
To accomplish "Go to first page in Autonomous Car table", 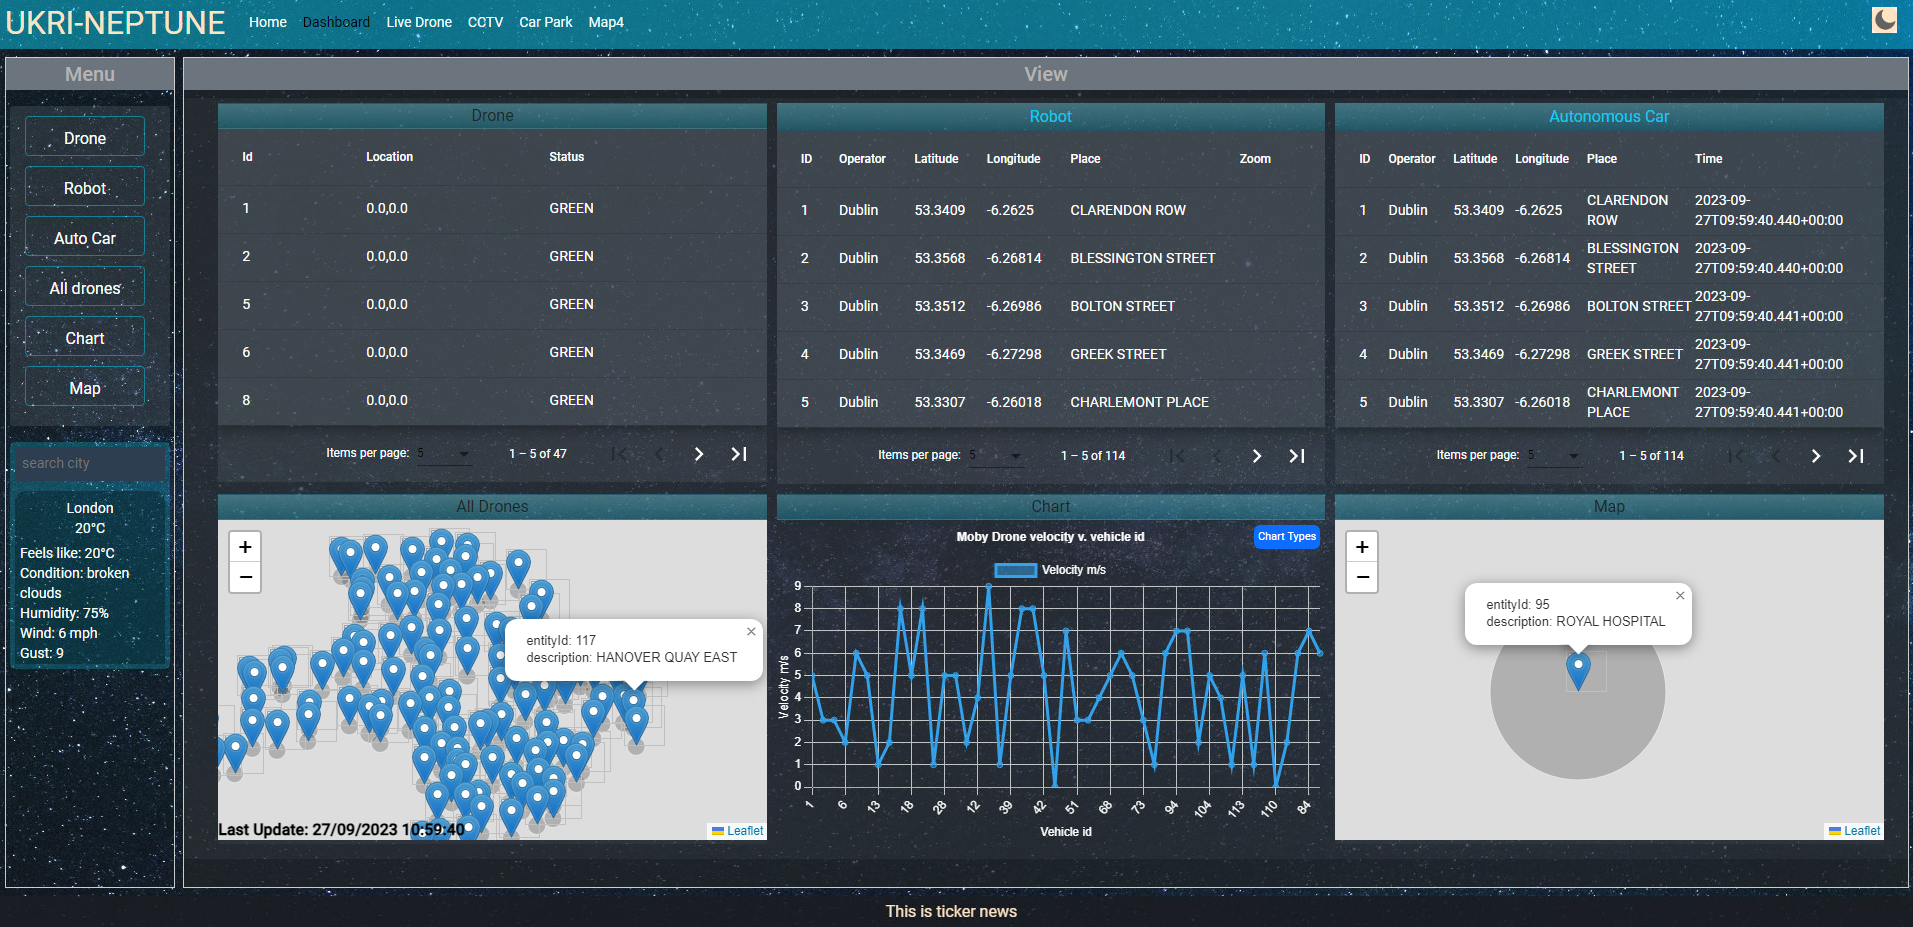I will pyautogui.click(x=1736, y=456).
